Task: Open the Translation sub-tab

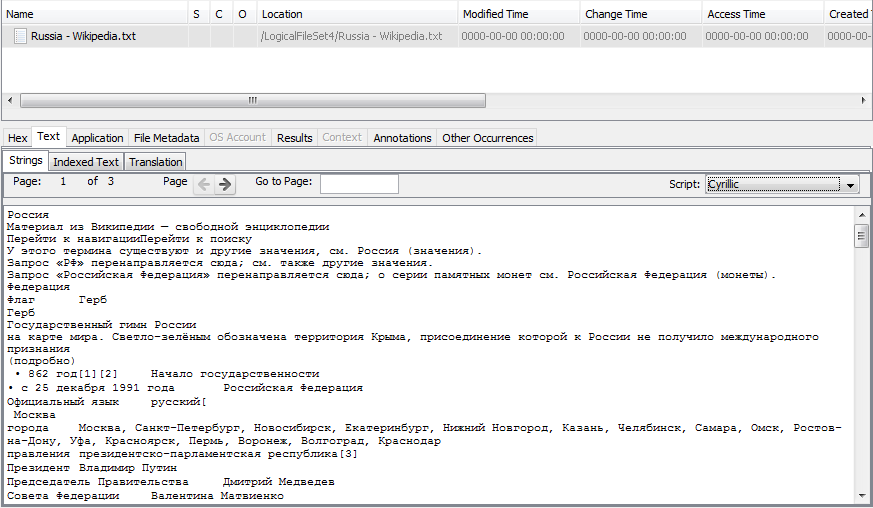Action: [155, 162]
